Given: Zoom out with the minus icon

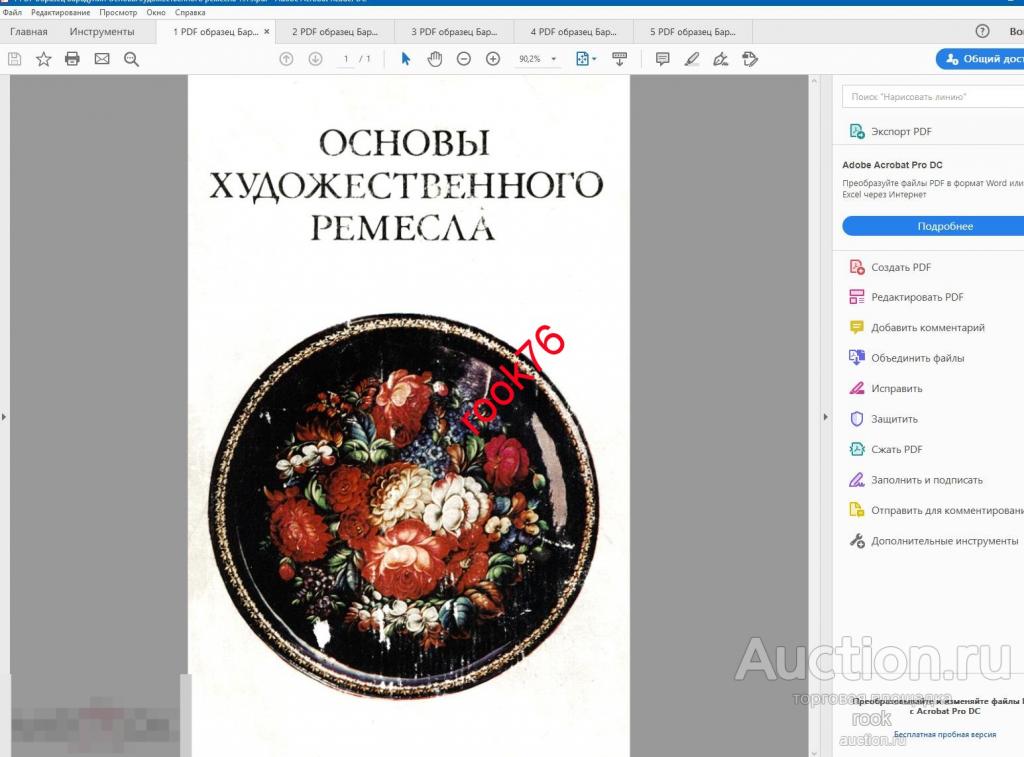Looking at the screenshot, I should [463, 59].
